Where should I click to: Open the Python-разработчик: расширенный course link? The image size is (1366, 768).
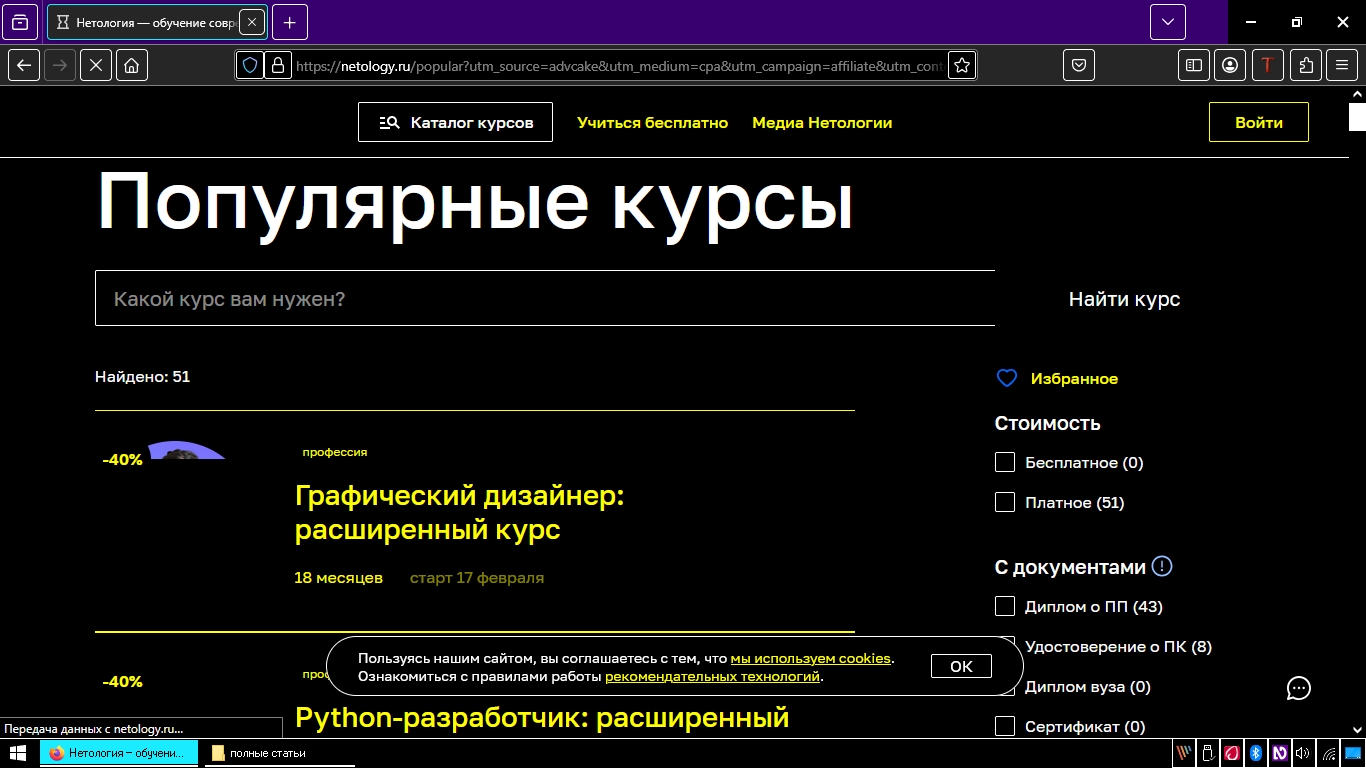click(542, 717)
